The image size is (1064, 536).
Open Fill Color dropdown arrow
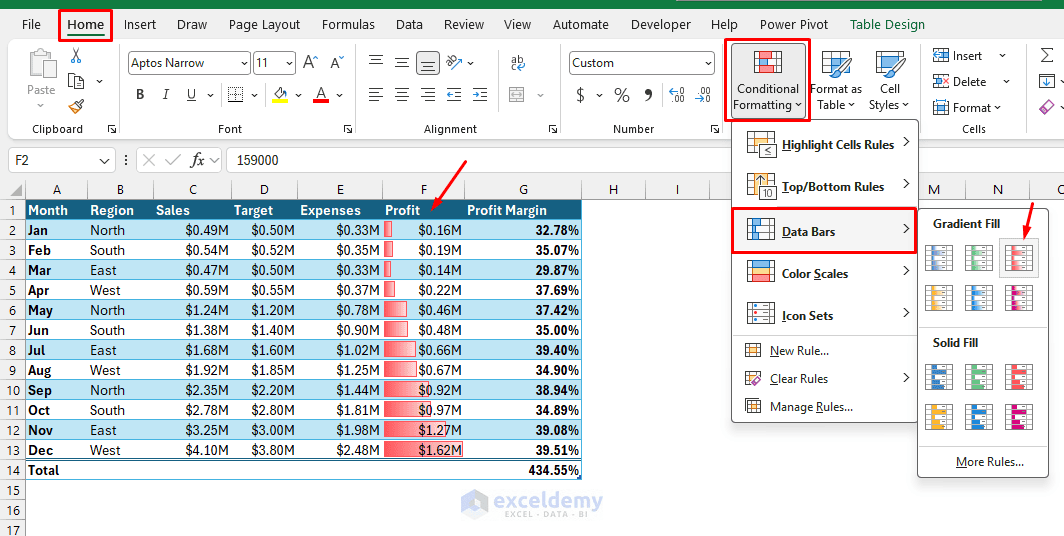298,95
